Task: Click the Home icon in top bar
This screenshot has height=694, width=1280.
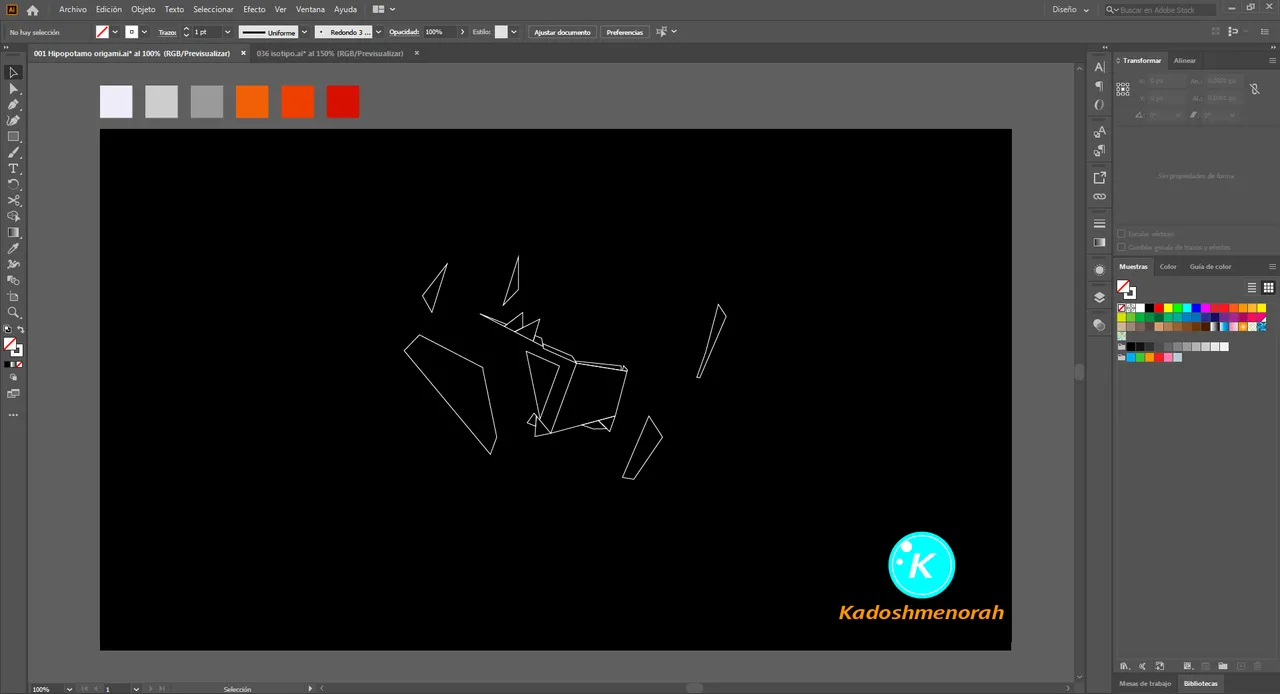Action: (x=32, y=10)
